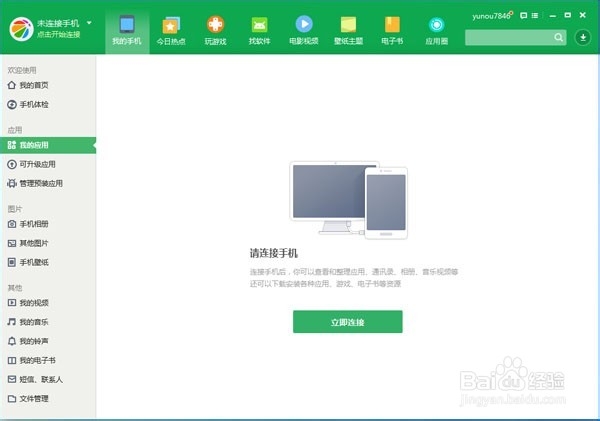600x421 pixels.
Task: Select 我的应用 in the sidebar
Action: pyautogui.click(x=48, y=145)
